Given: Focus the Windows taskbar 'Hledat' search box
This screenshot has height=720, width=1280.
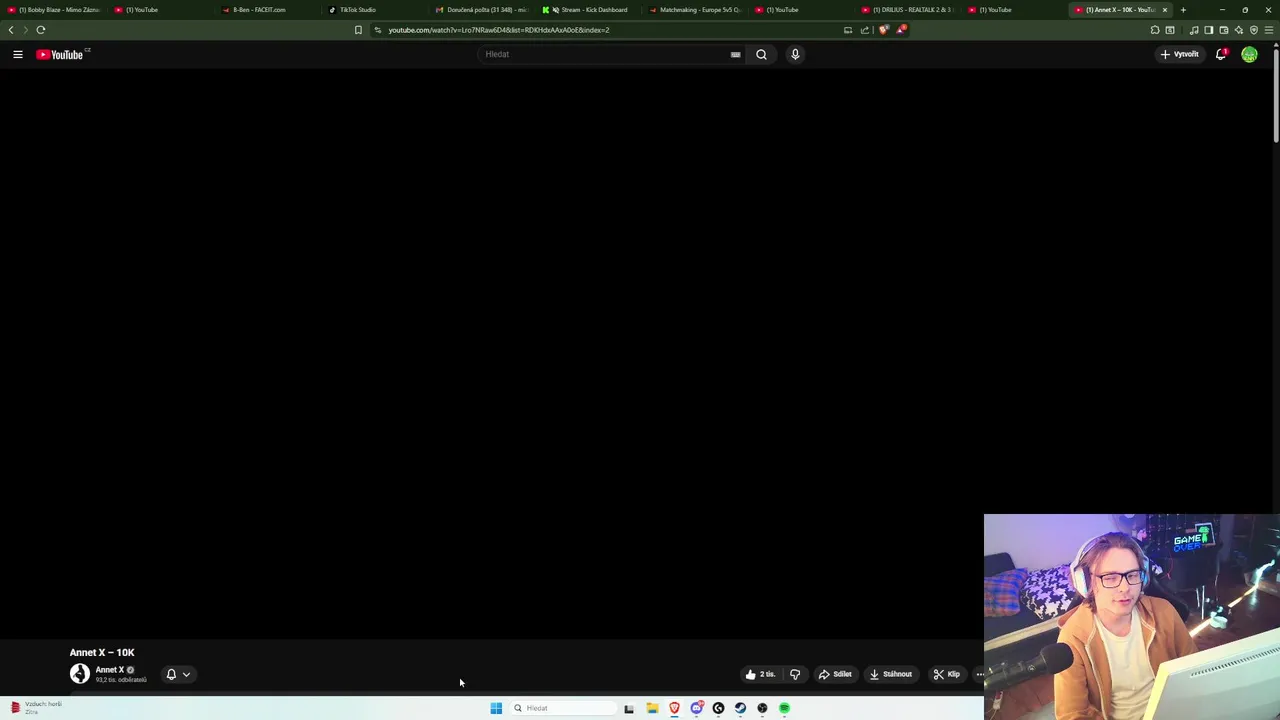Looking at the screenshot, I should pyautogui.click(x=562, y=708).
